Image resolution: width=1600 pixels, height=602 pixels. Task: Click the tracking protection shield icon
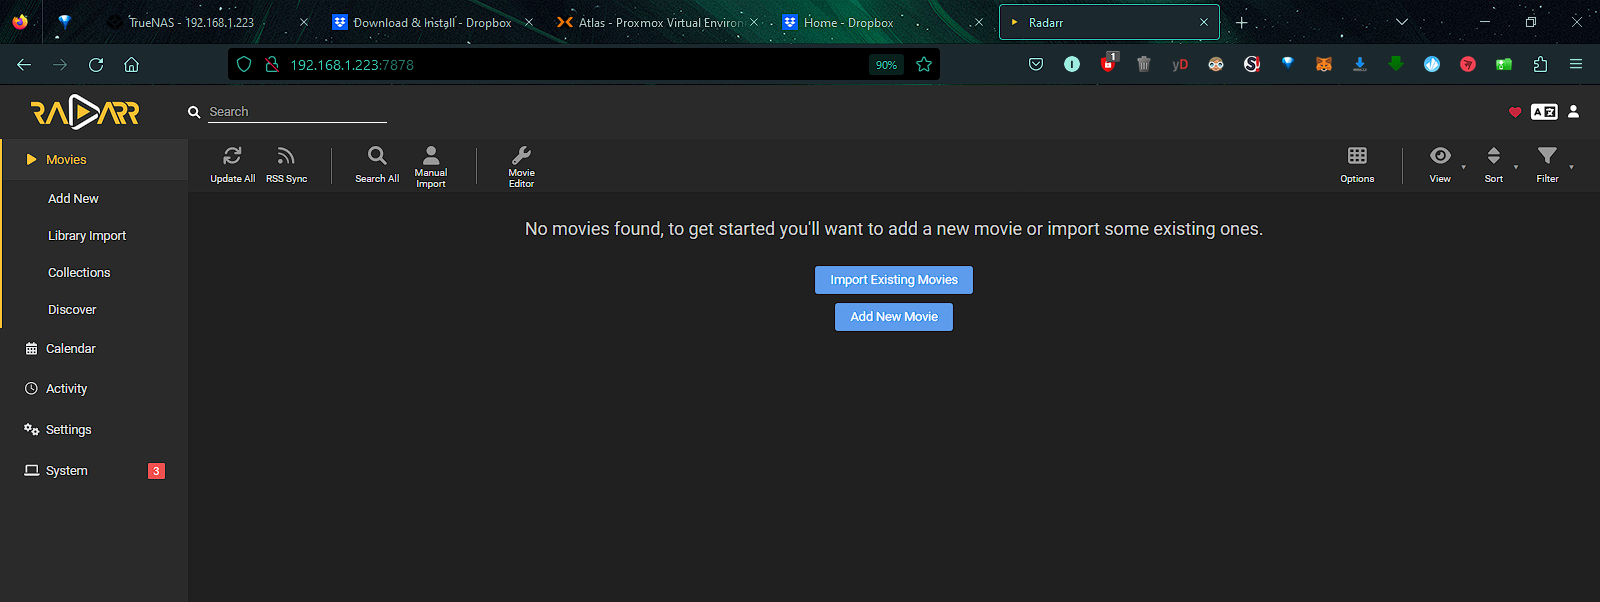coord(244,64)
